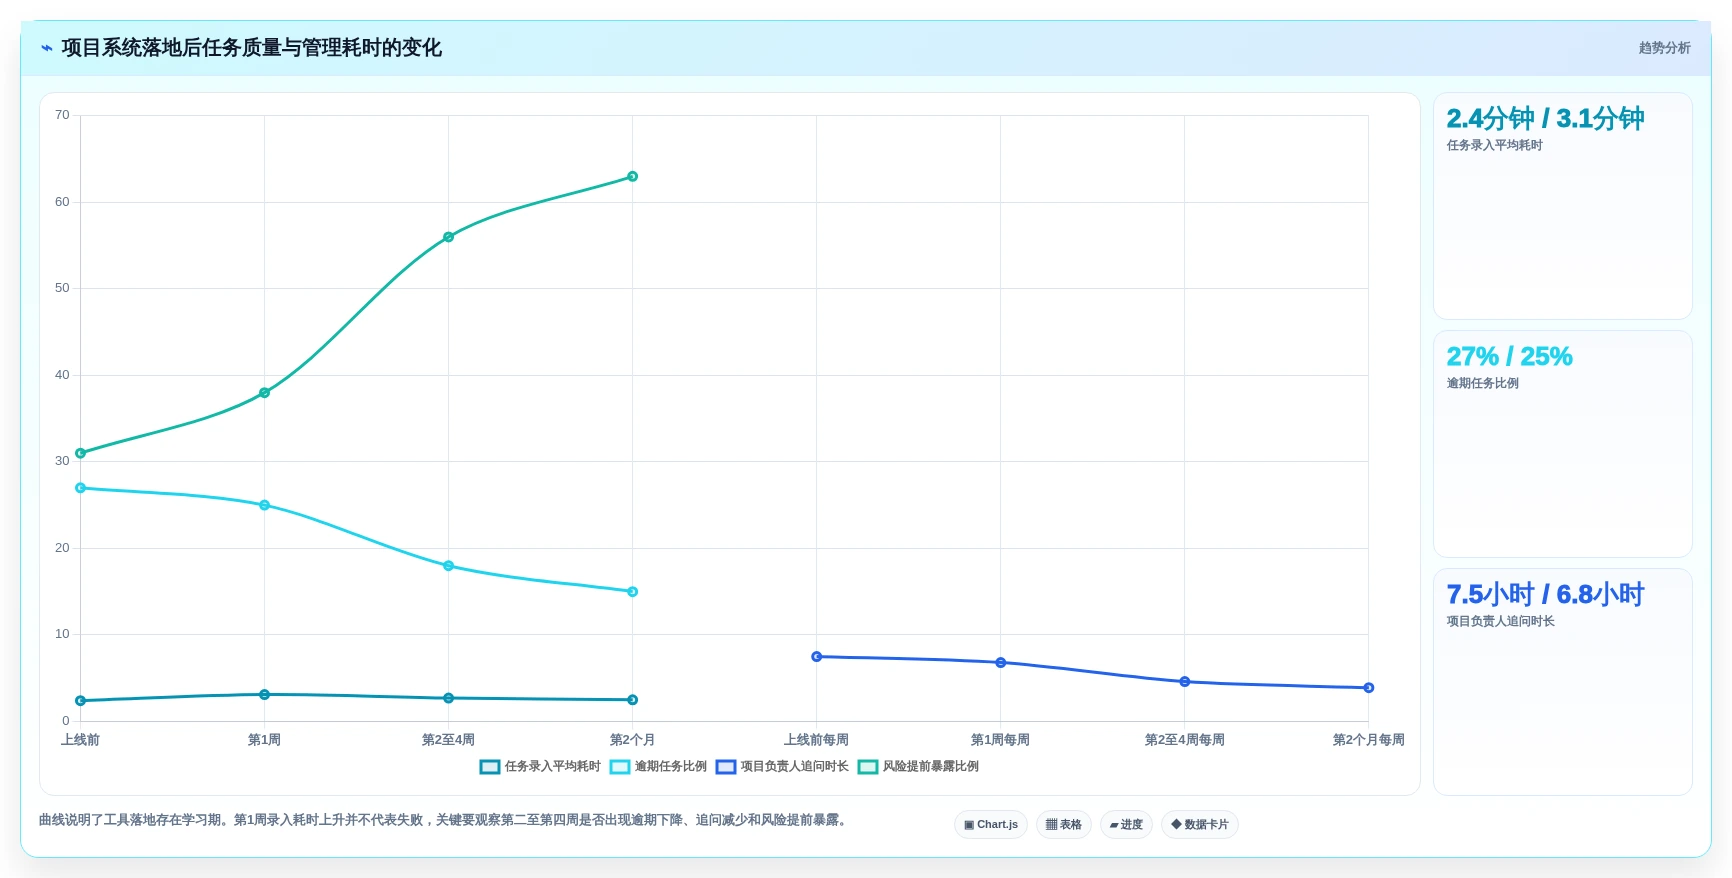Click the cyan overdue-ratio point at 第2个月
Viewport: 1732px width, 878px height.
(x=632, y=592)
